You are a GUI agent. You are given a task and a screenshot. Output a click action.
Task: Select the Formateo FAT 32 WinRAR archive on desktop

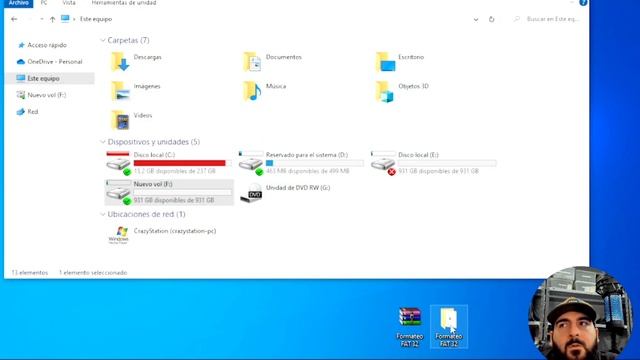pos(409,327)
